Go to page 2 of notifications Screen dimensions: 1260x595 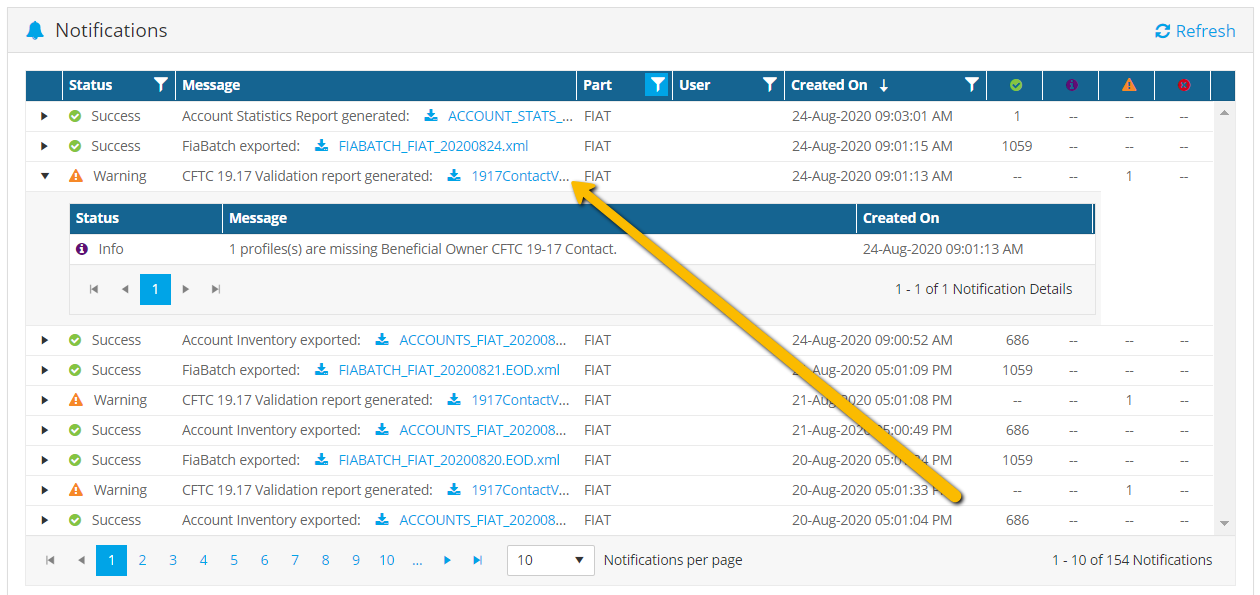pos(142,560)
